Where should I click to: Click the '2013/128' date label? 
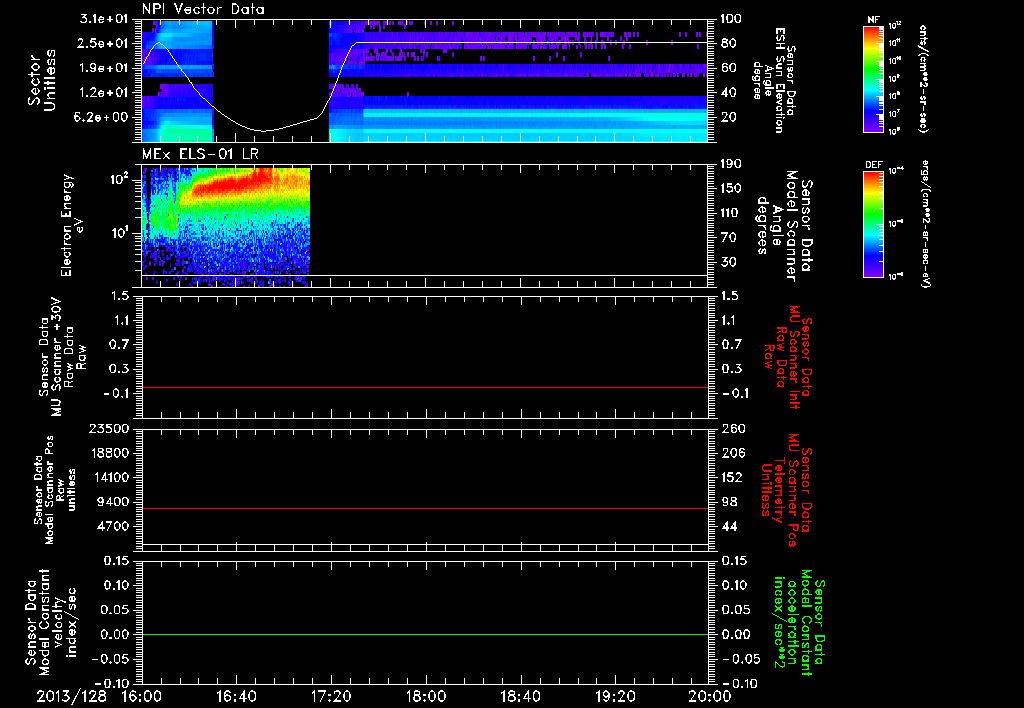pyautogui.click(x=71, y=696)
